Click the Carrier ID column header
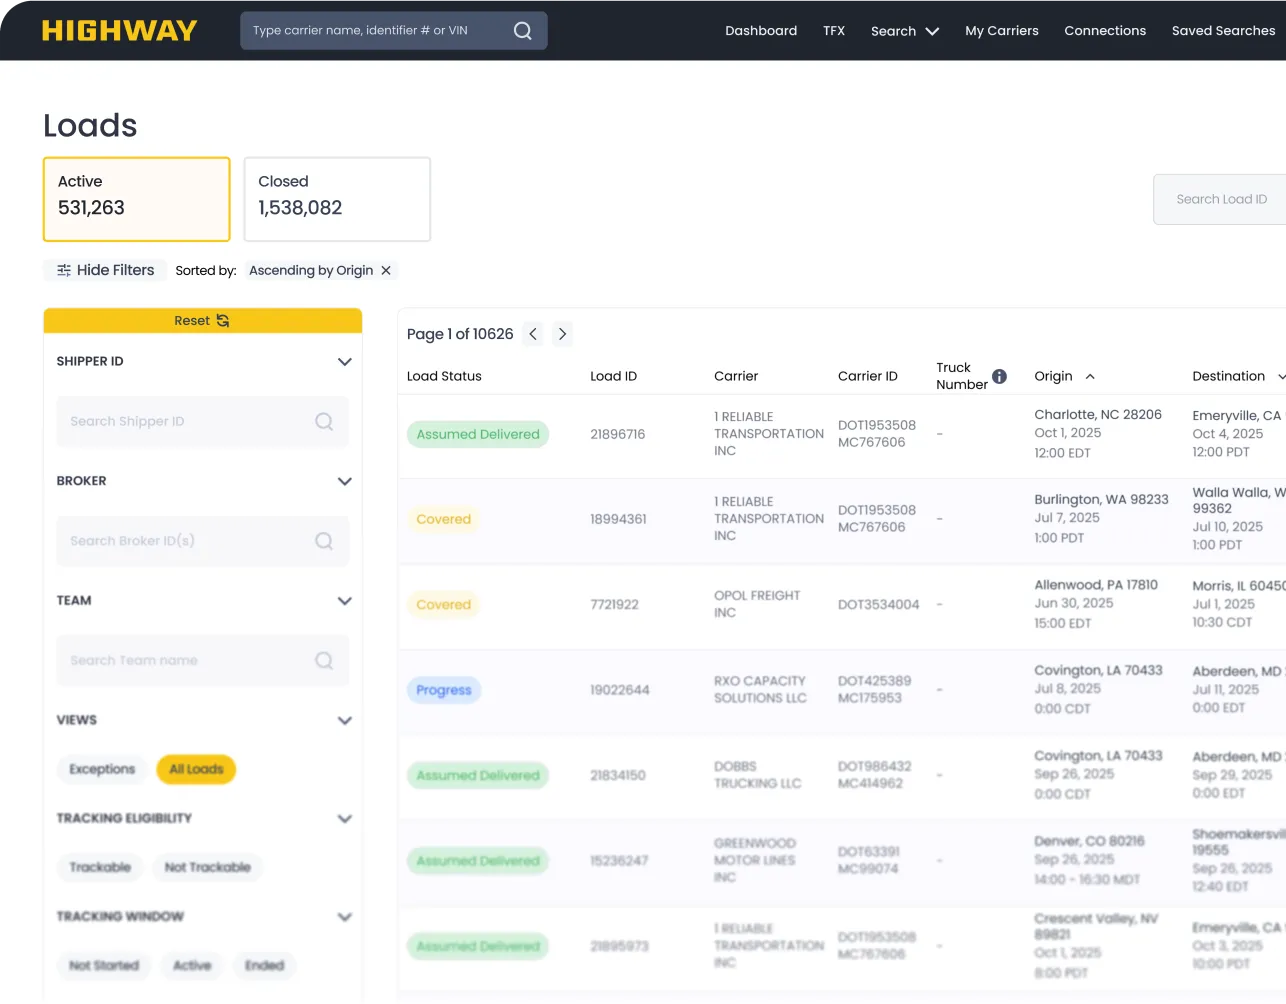Viewport: 1286px width, 1004px height. 868,376
